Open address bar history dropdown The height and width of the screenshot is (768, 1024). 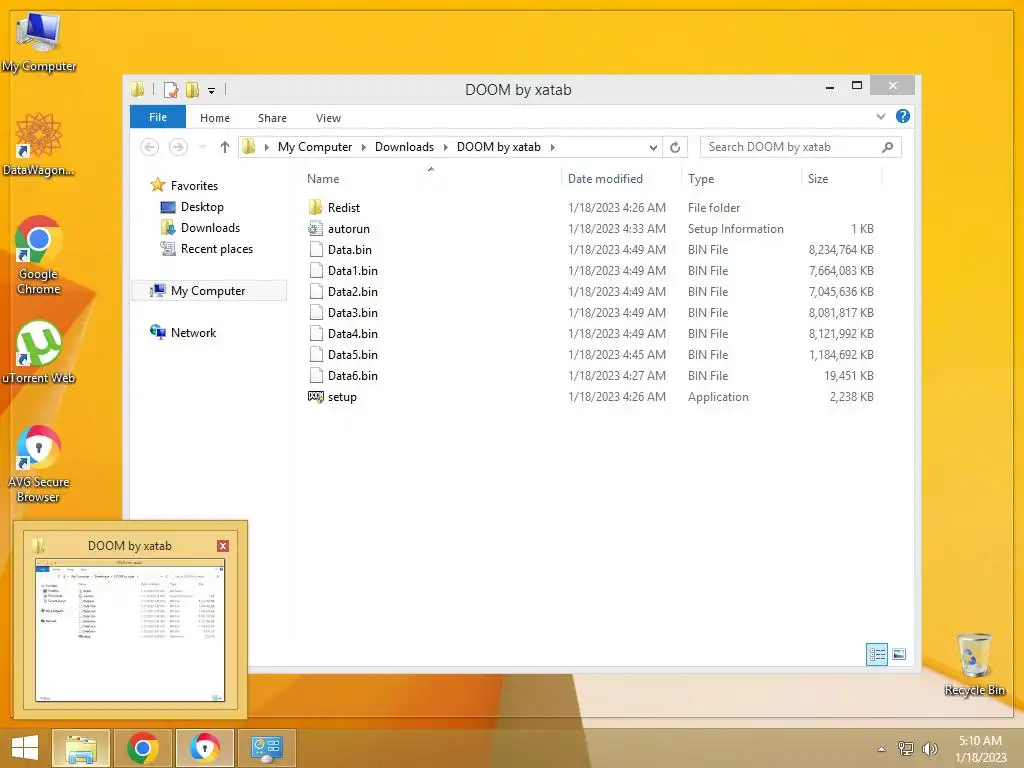click(653, 148)
